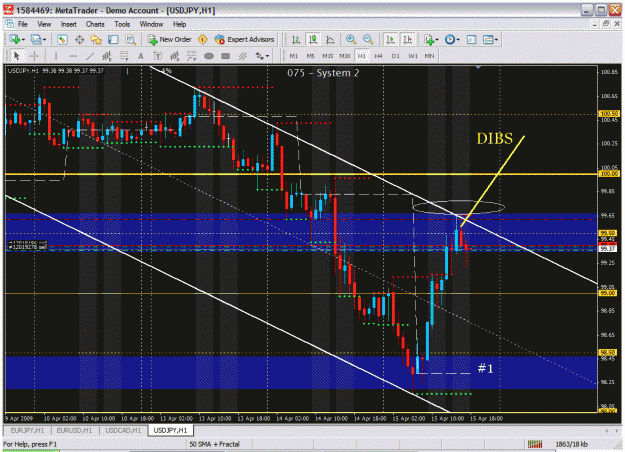Viewport: 625px width, 452px height.
Task: Expand the Periods clock dropdown arrow
Action: [458, 39]
